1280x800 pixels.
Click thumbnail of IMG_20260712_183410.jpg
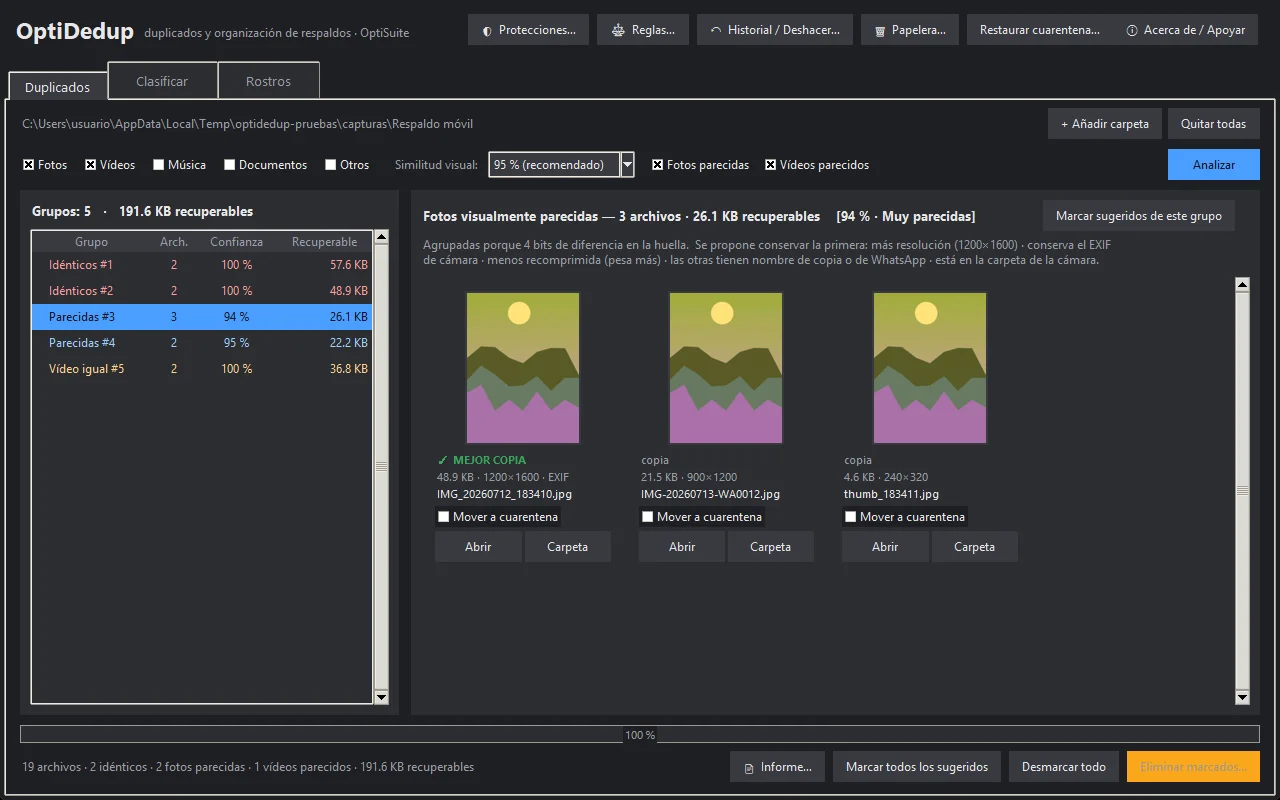coord(523,368)
